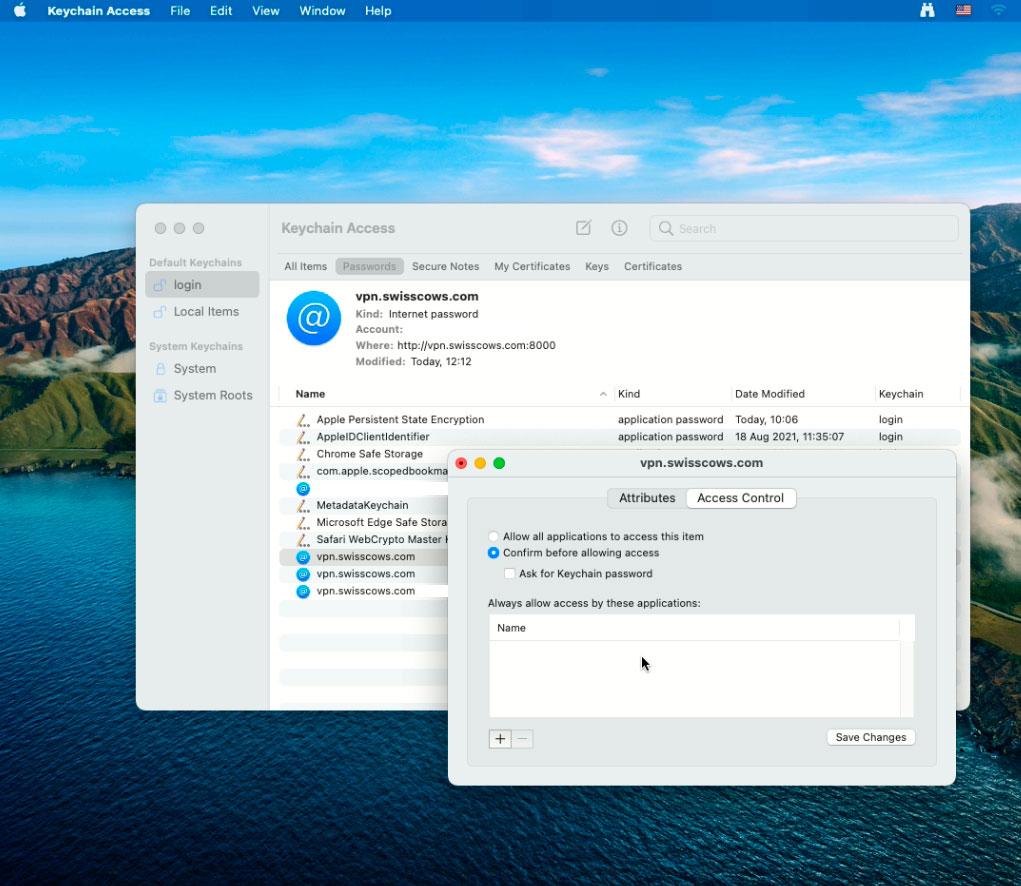This screenshot has height=886, width=1021.
Task: Switch to the Secure Notes tab
Action: [x=445, y=266]
